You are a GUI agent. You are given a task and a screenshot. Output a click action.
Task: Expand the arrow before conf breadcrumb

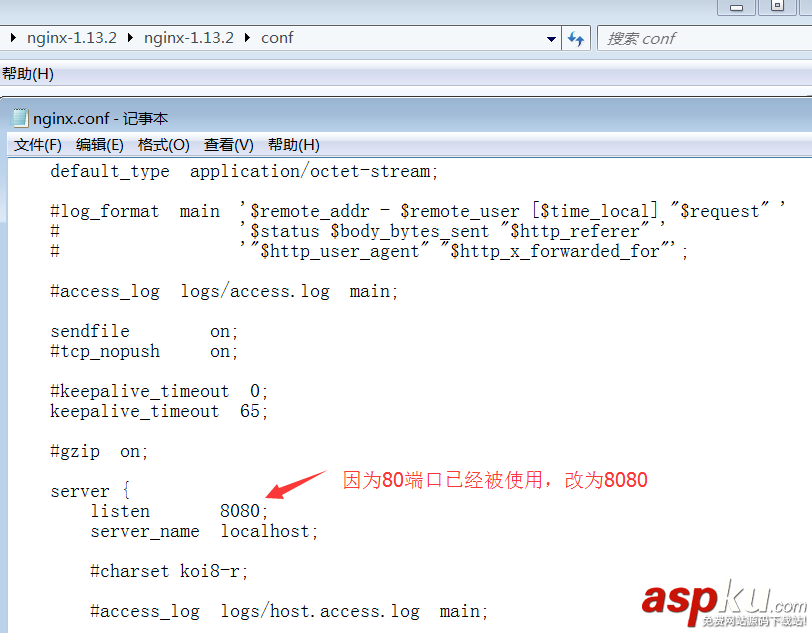(247, 37)
